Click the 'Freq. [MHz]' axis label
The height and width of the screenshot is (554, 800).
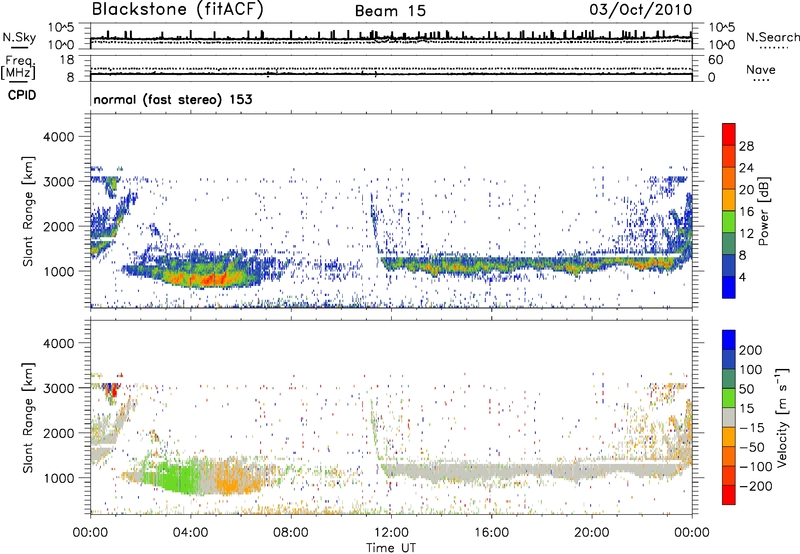18,67
